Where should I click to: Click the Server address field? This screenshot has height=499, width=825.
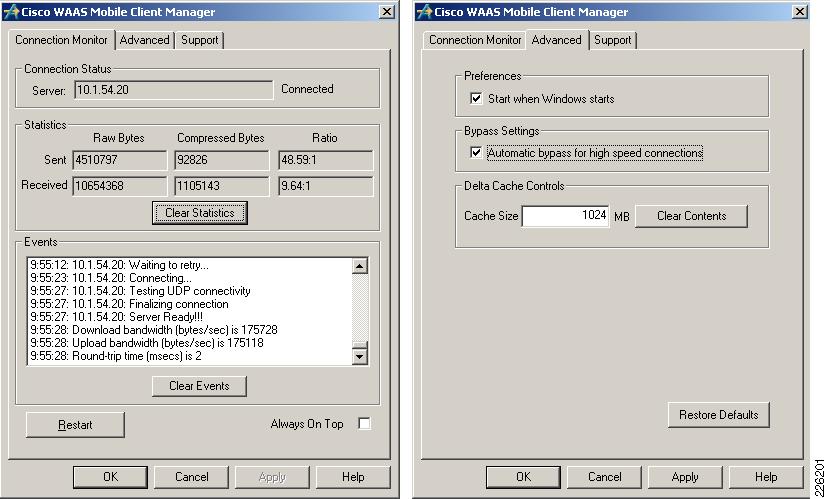174,90
